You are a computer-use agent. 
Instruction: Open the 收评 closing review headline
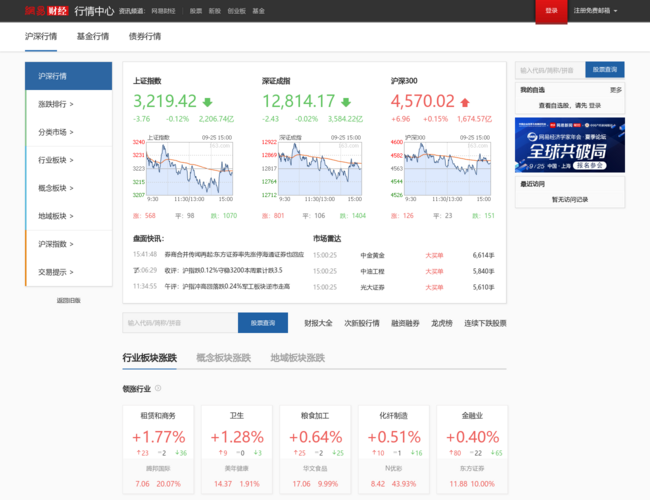coord(223,270)
